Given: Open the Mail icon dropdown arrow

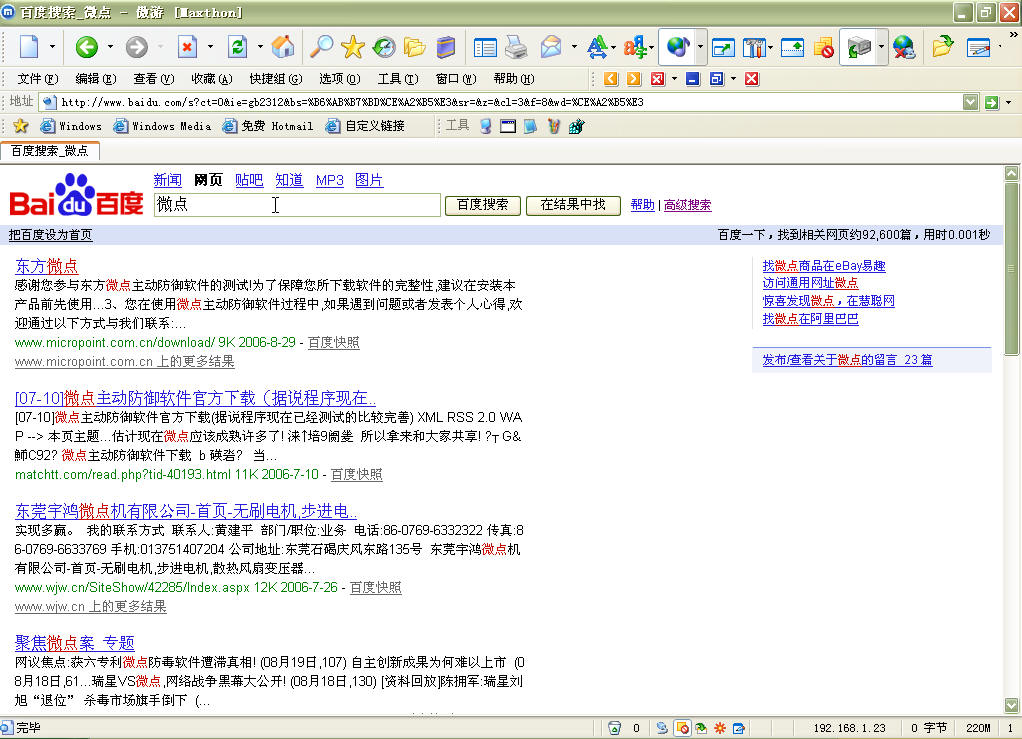Looking at the screenshot, I should coord(574,47).
